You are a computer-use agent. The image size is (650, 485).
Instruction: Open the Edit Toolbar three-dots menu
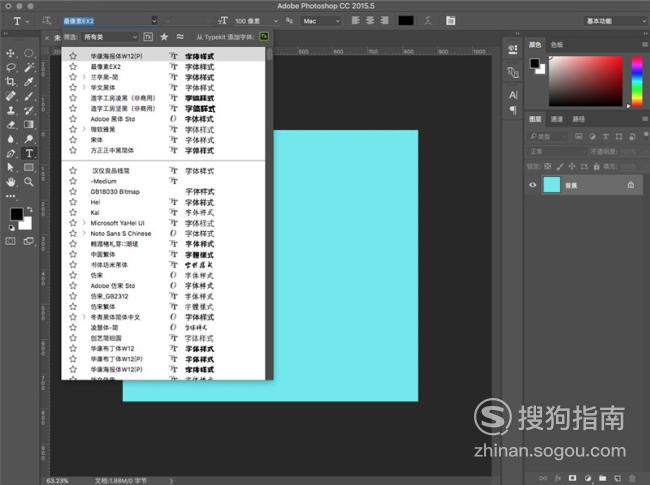pyautogui.click(x=10, y=196)
